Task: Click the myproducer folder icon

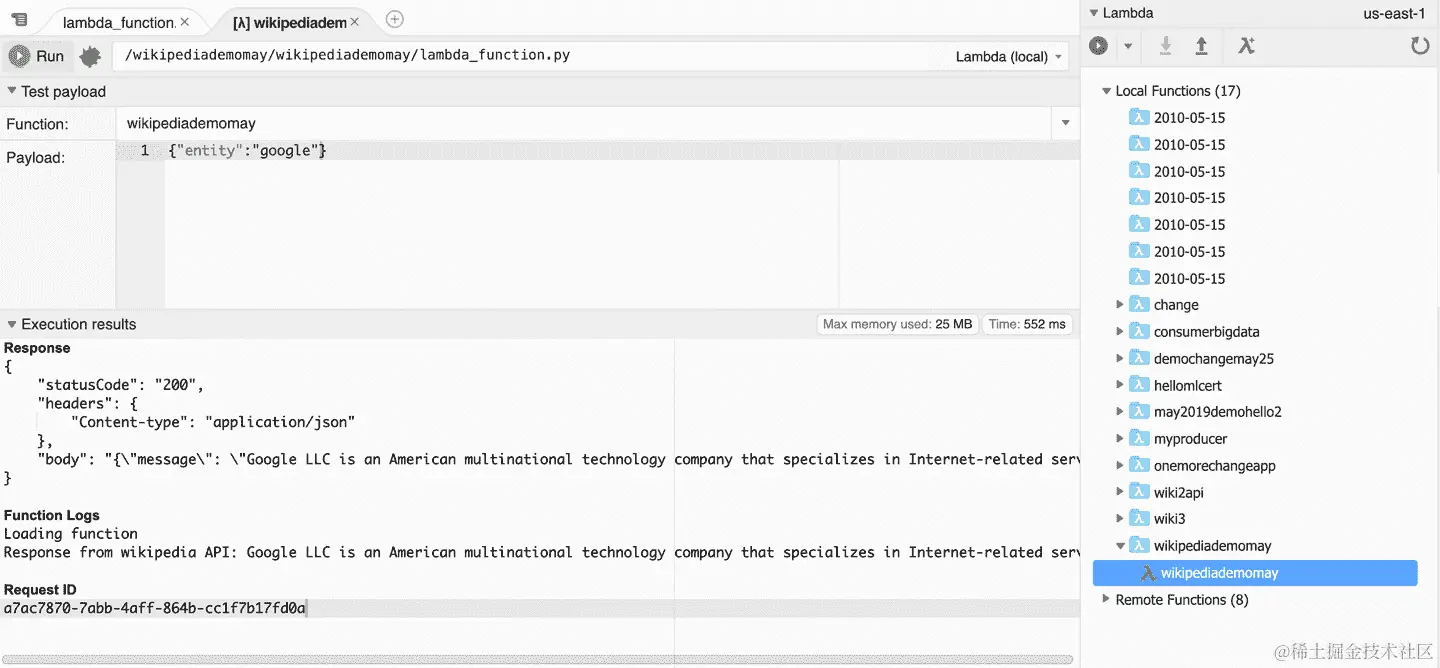Action: coord(1139,438)
